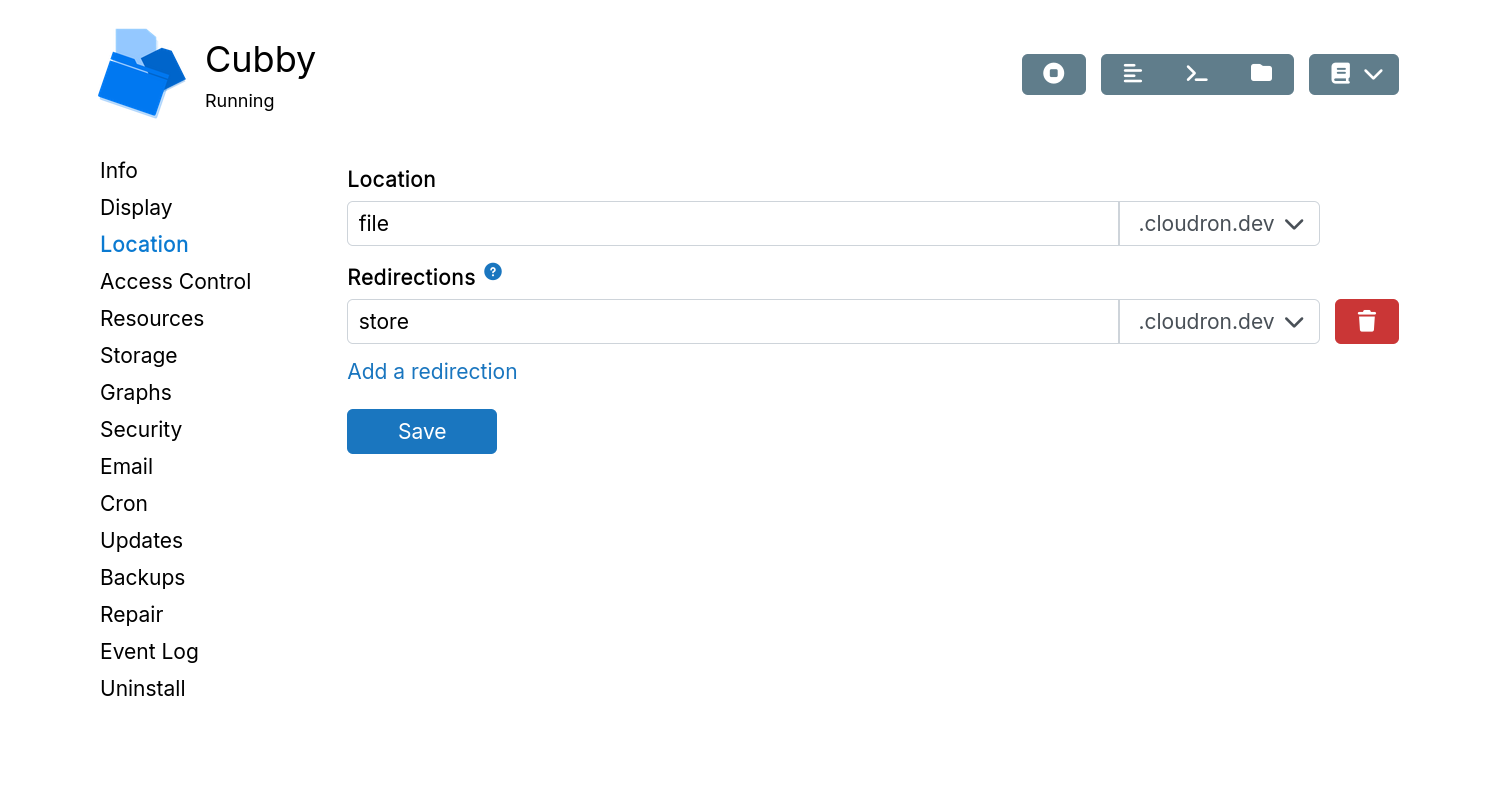Click the Cubby logo image
Screen dimensions: 1491x812
click(142, 72)
